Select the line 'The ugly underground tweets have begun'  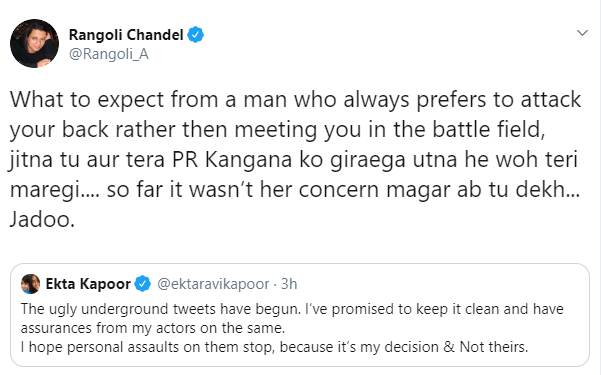[161, 309]
